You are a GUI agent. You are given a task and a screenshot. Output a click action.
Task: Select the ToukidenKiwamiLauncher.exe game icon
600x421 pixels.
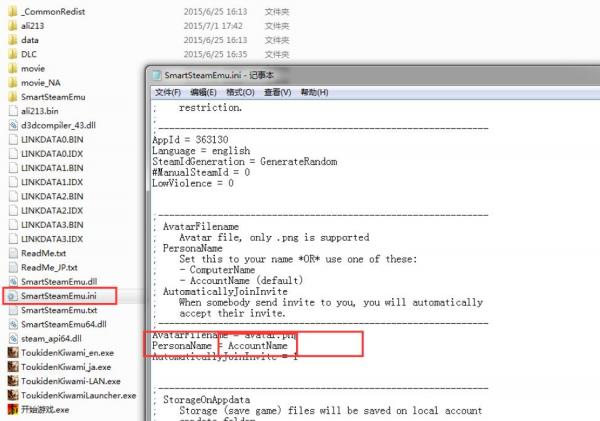coord(13,395)
